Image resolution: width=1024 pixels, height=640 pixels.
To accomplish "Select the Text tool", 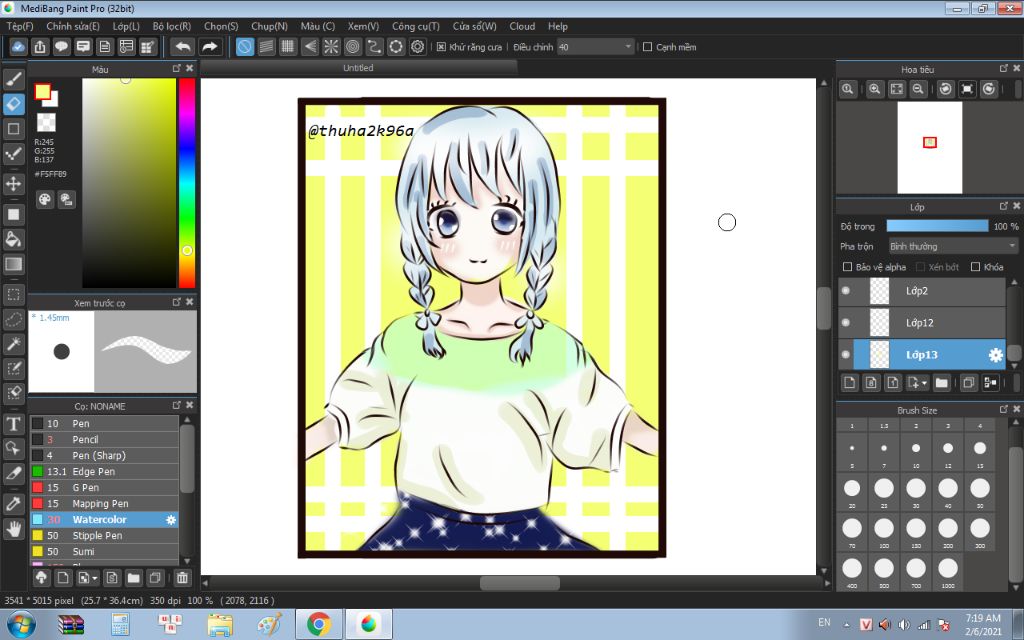I will (x=14, y=424).
